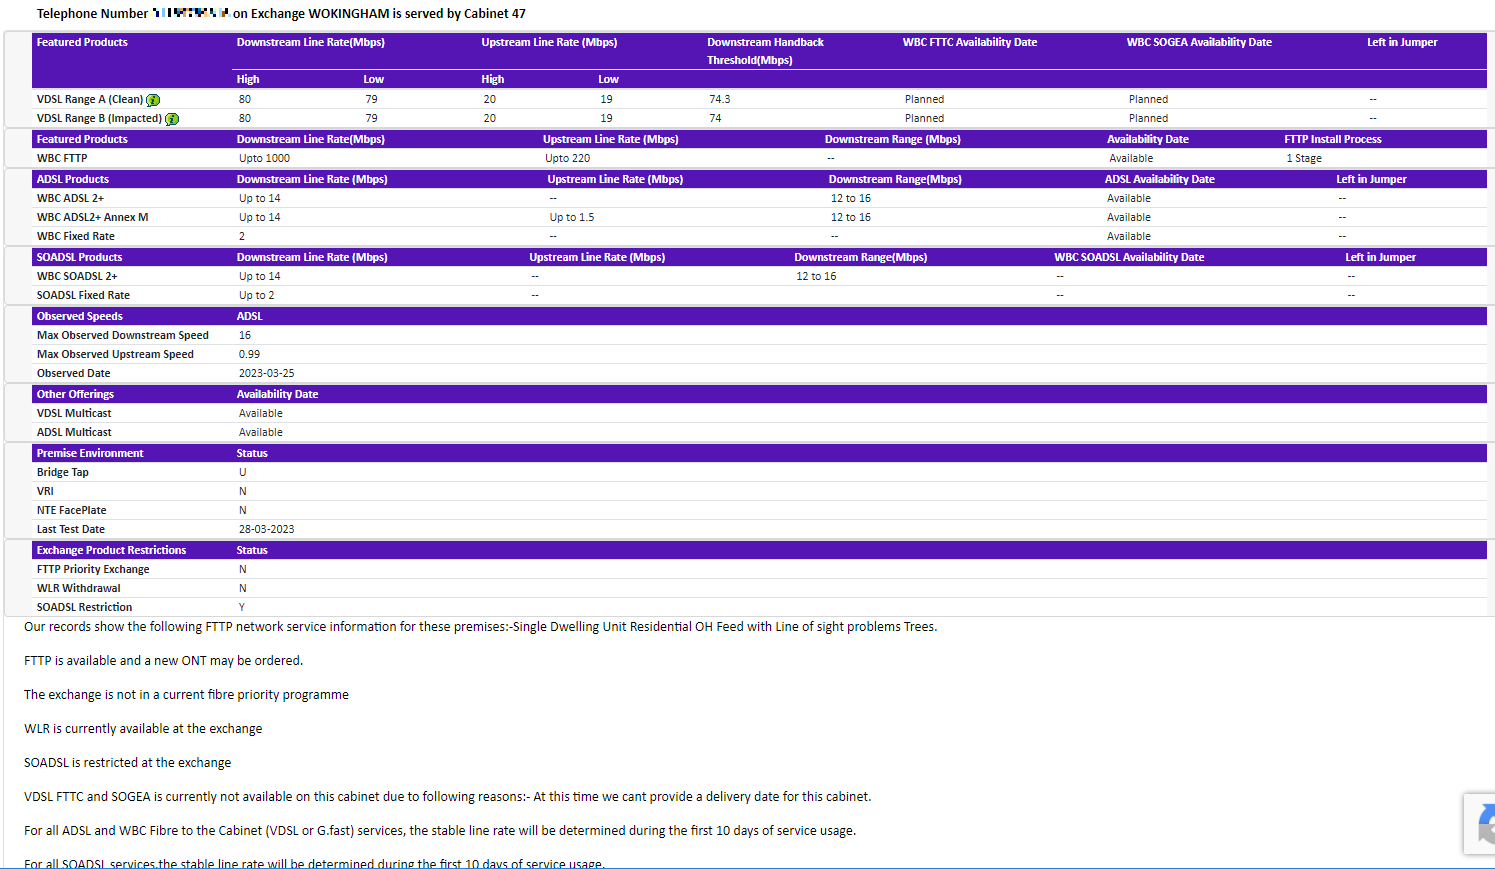Click the info icon beside VDSL Range B (Impacted)
Viewport: 1495px width, 869px height.
click(172, 119)
